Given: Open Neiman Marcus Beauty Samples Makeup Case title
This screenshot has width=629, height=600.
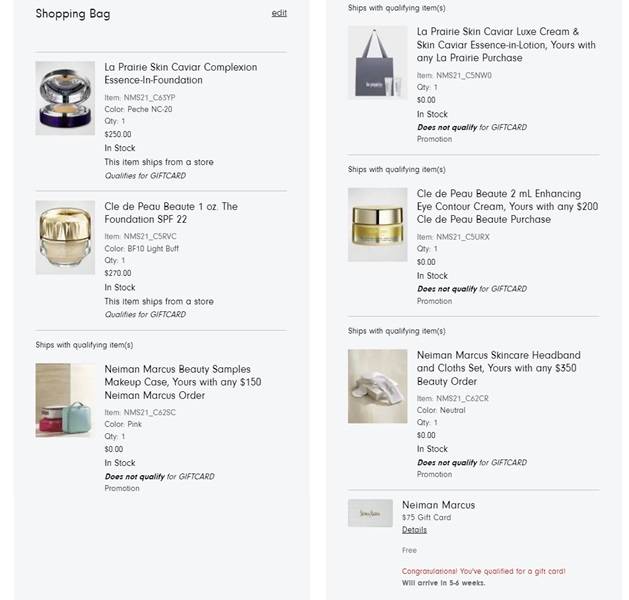Looking at the screenshot, I should click(x=183, y=382).
